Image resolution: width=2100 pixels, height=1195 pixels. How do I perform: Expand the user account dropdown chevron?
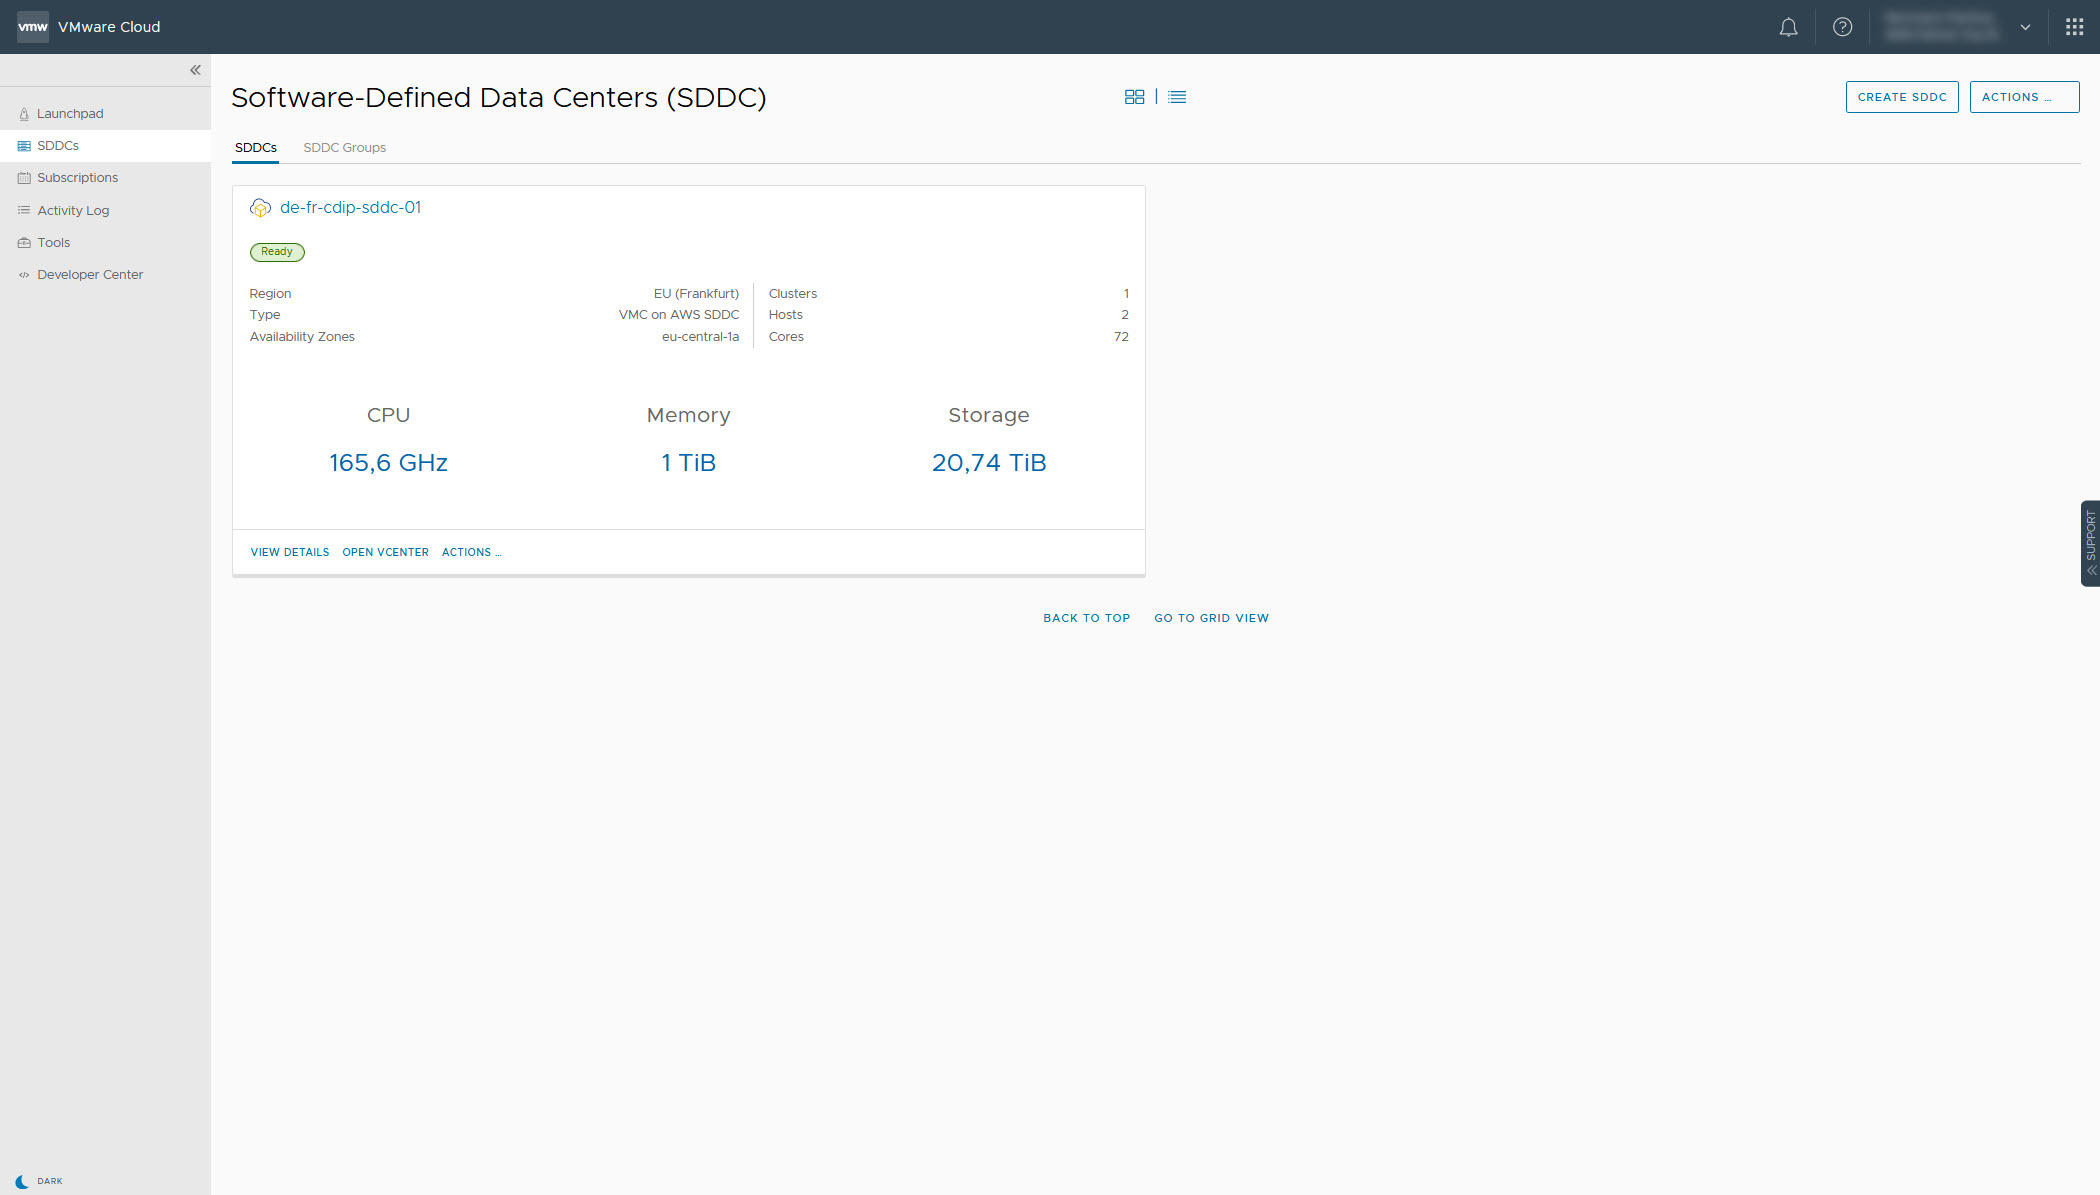[x=2025, y=27]
